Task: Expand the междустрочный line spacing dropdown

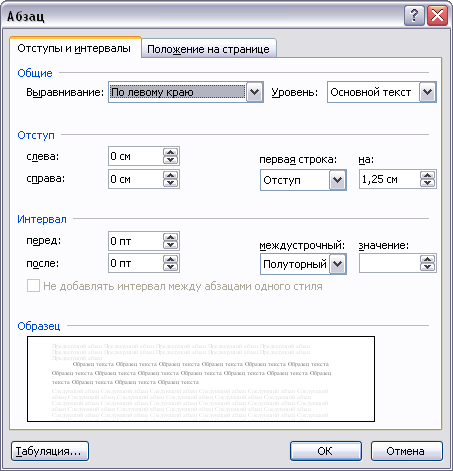Action: point(338,264)
